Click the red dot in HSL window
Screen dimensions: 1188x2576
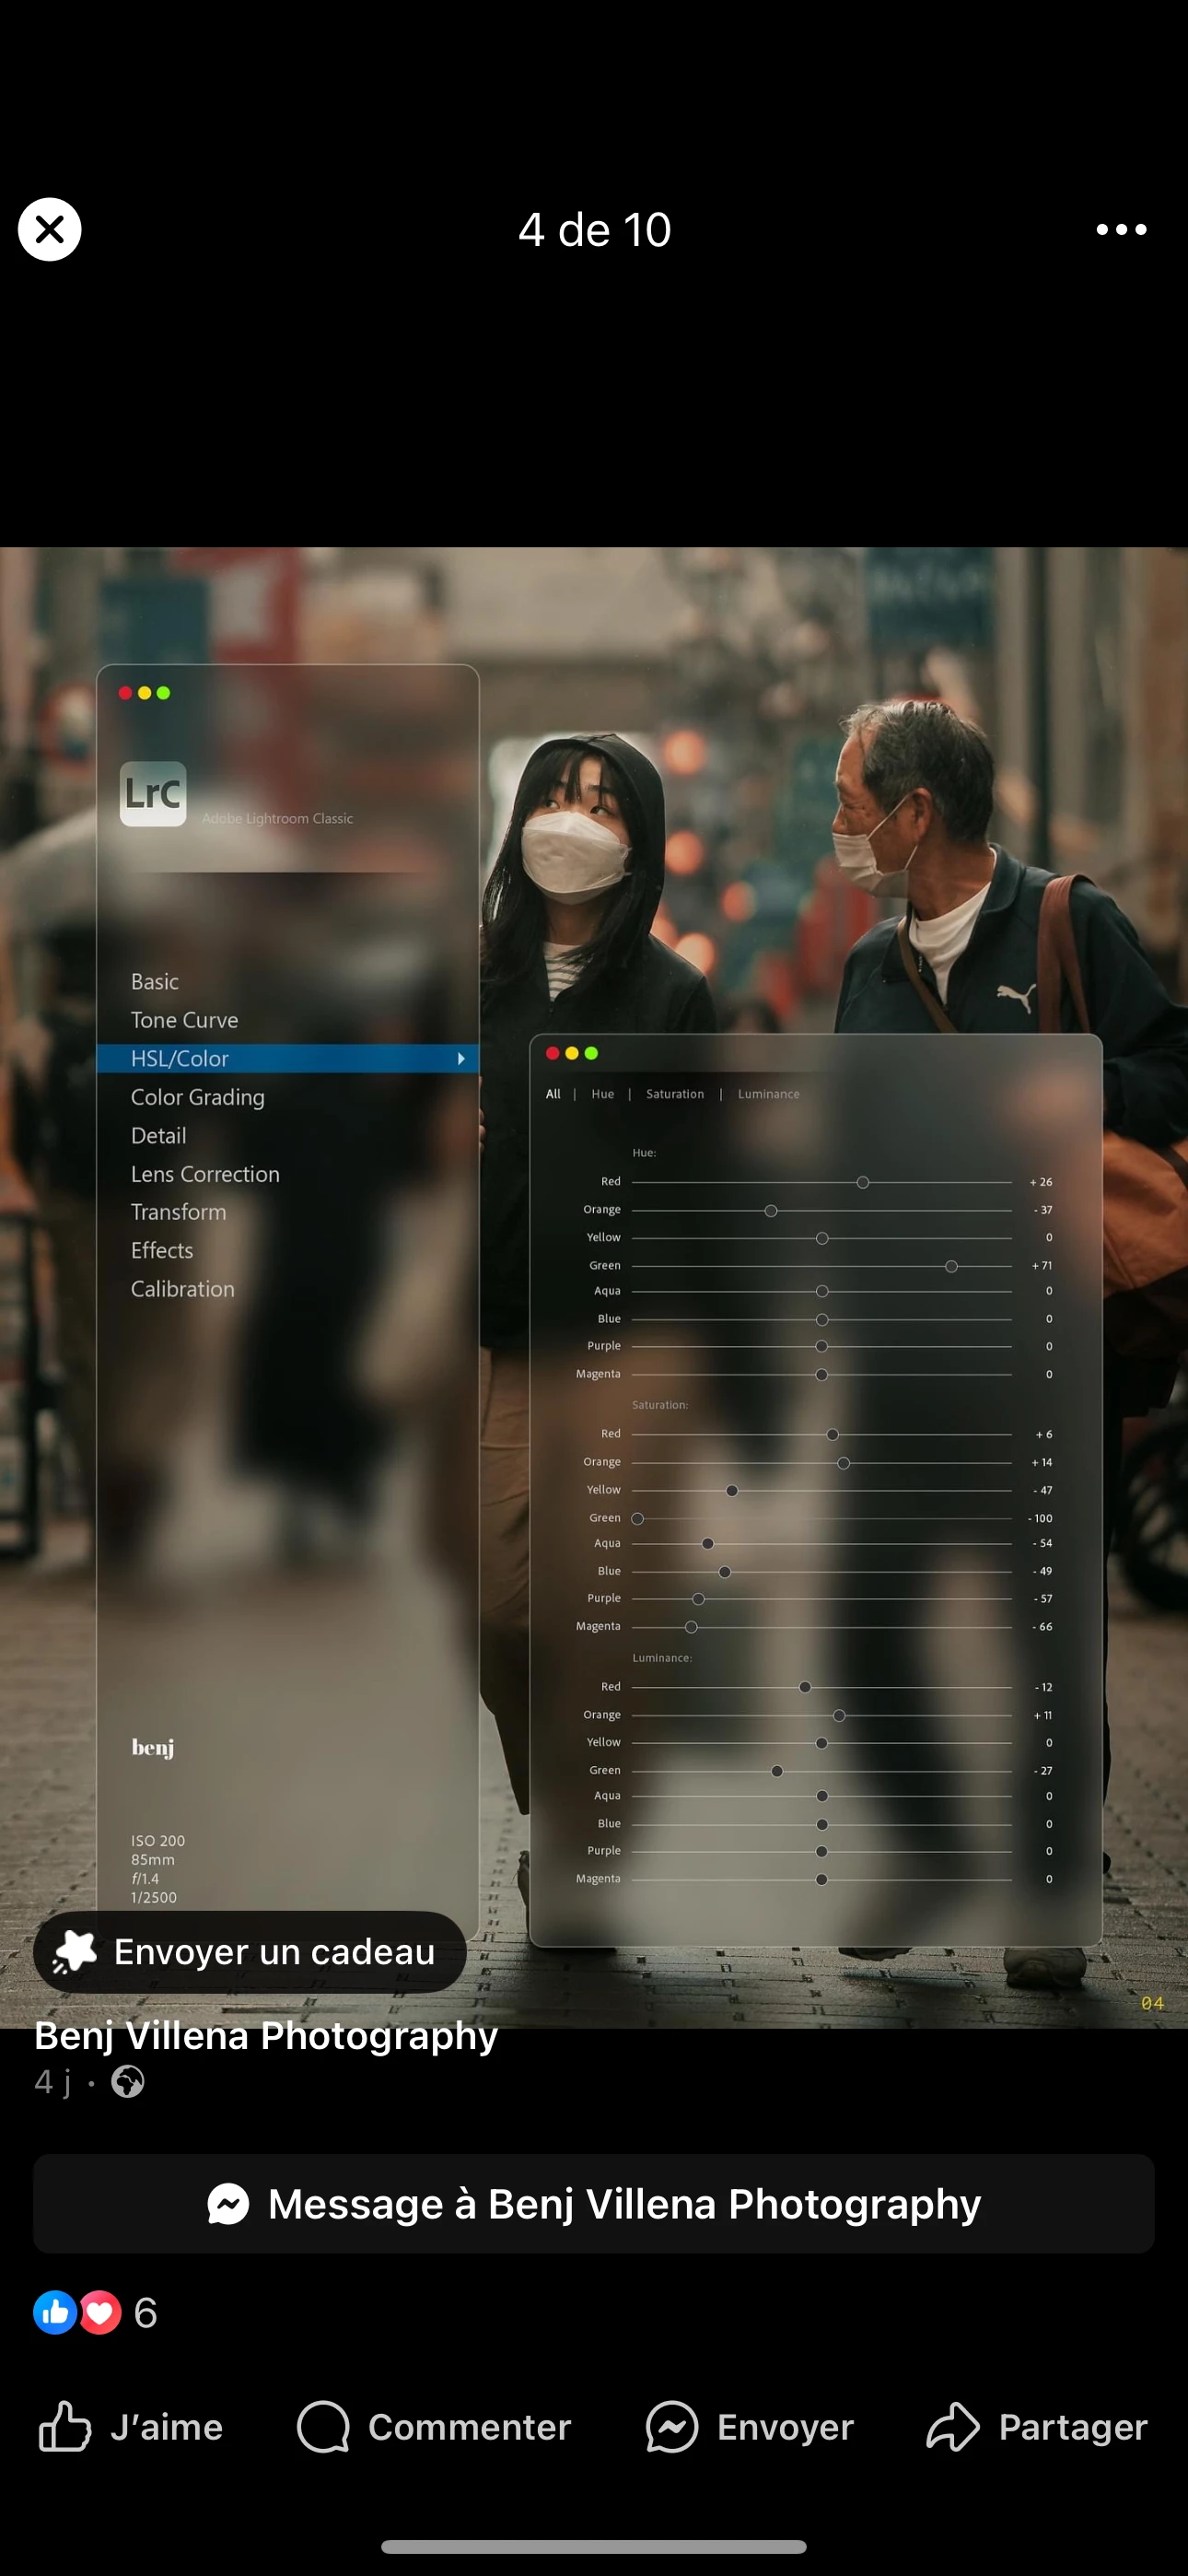[x=552, y=1053]
